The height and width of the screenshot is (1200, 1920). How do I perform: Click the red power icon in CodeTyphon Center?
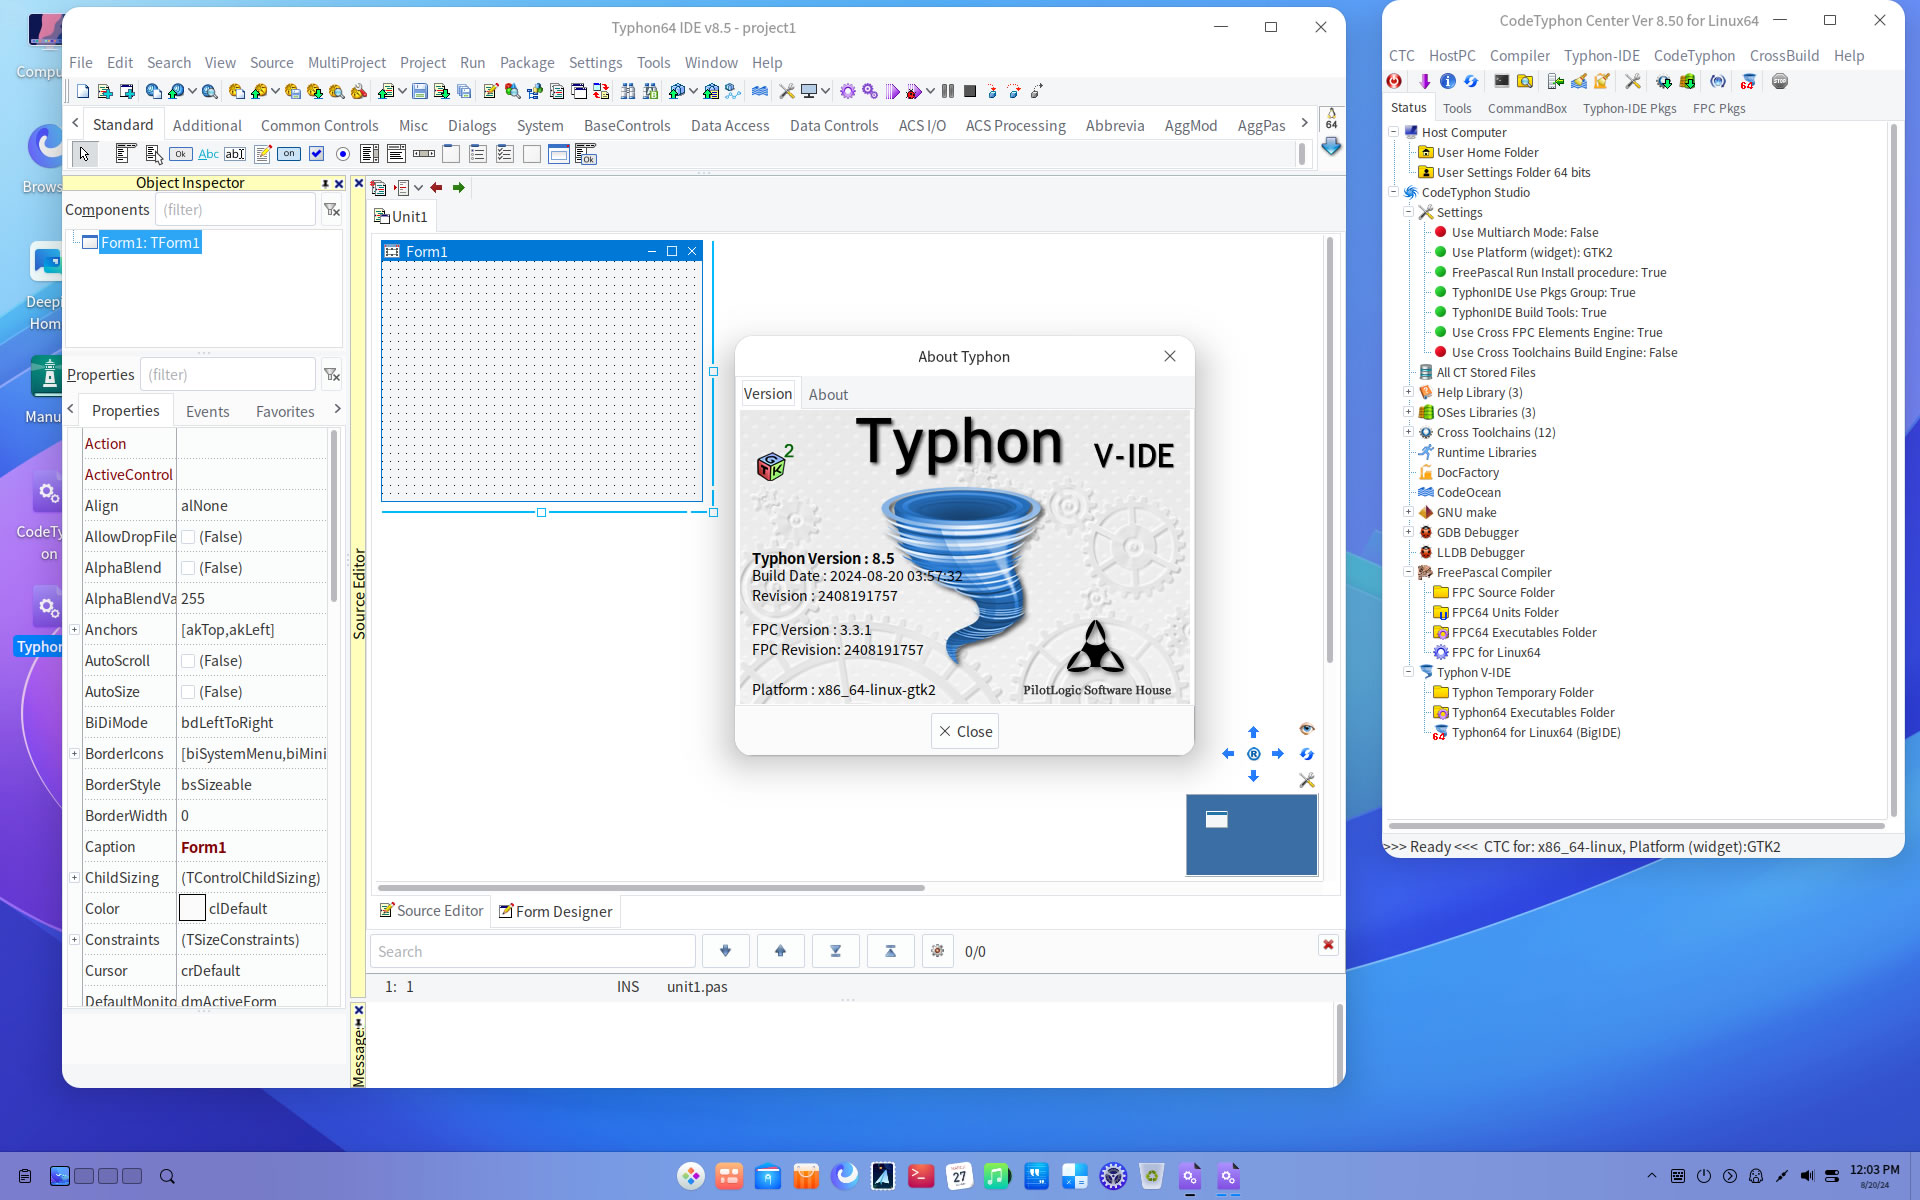coord(1395,82)
